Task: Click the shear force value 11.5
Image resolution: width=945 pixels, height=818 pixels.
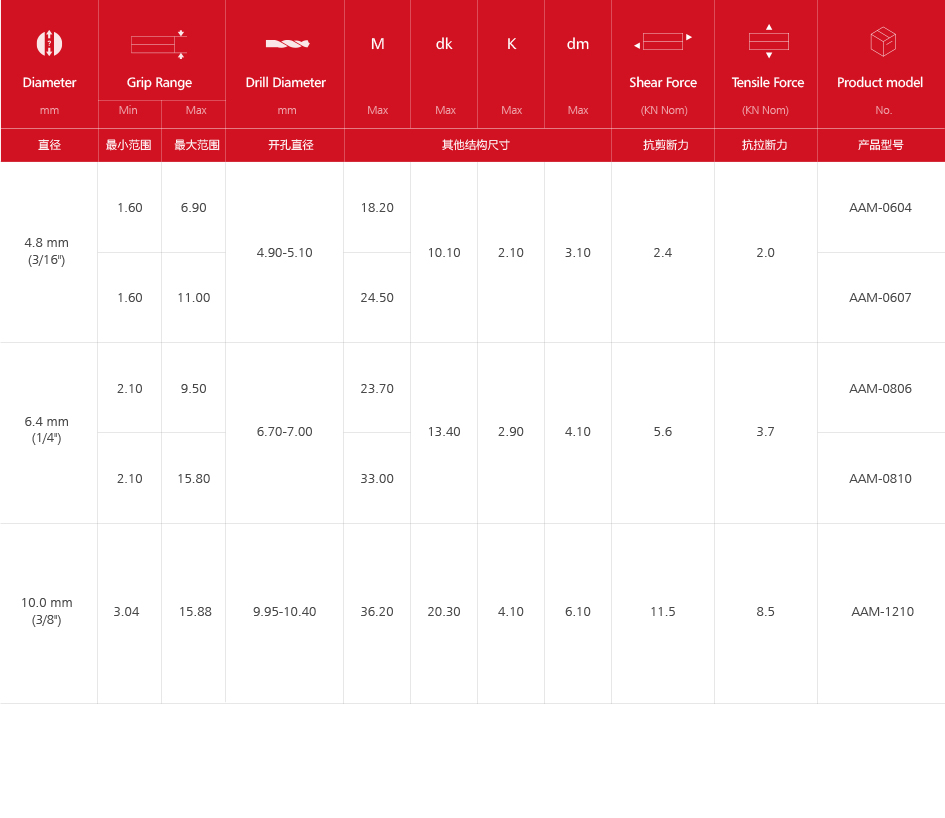Action: point(662,611)
